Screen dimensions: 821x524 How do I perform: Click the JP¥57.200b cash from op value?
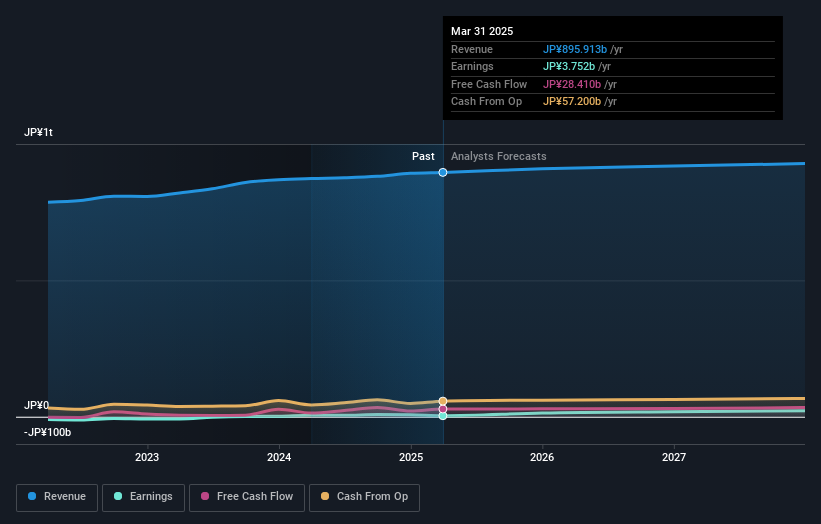click(572, 102)
